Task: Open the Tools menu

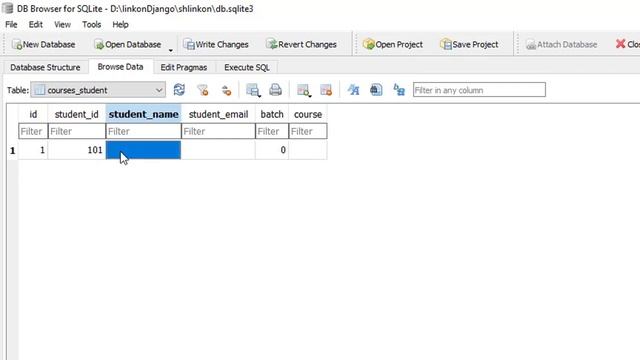Action: [x=91, y=24]
